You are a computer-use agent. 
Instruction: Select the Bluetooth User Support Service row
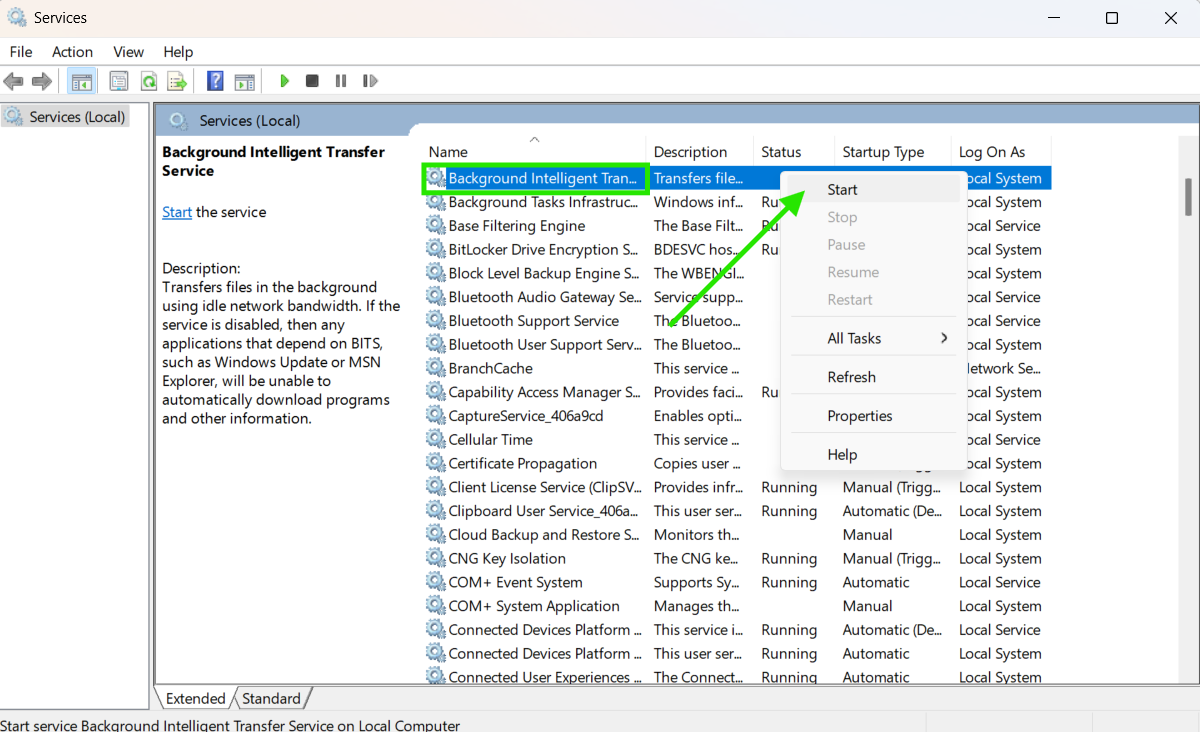point(736,345)
